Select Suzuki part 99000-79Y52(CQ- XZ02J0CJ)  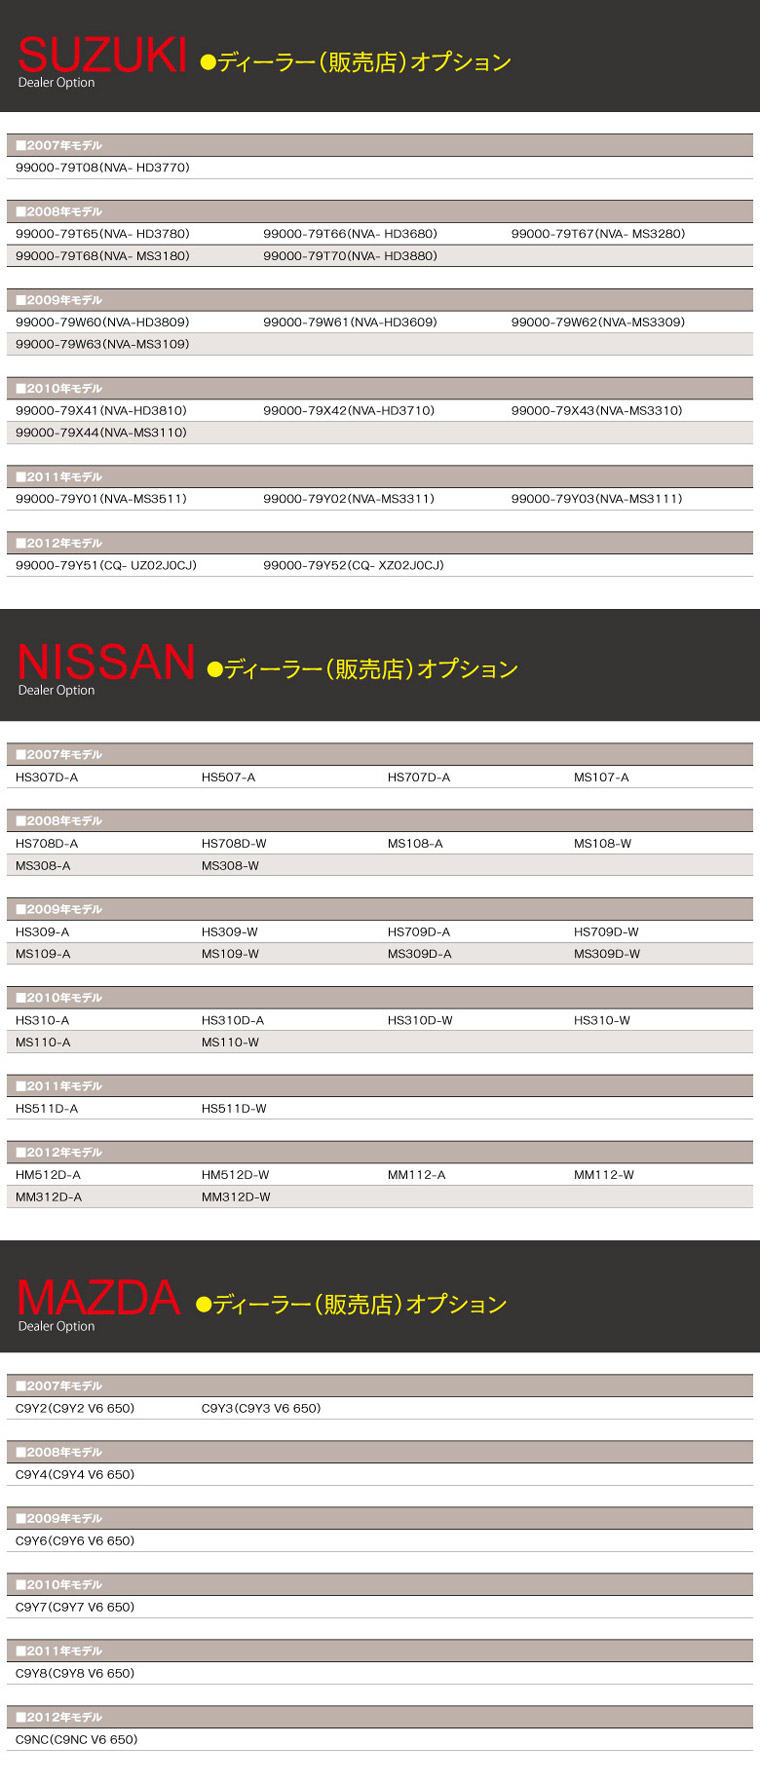tap(354, 565)
